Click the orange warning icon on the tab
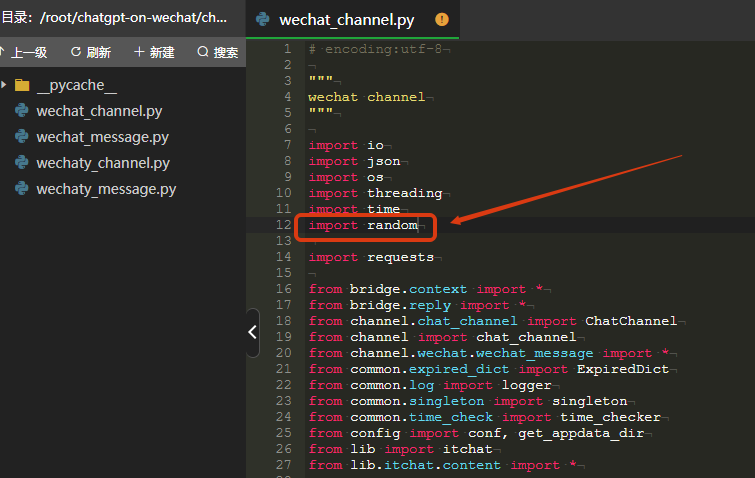The width and height of the screenshot is (755, 478). [442, 20]
